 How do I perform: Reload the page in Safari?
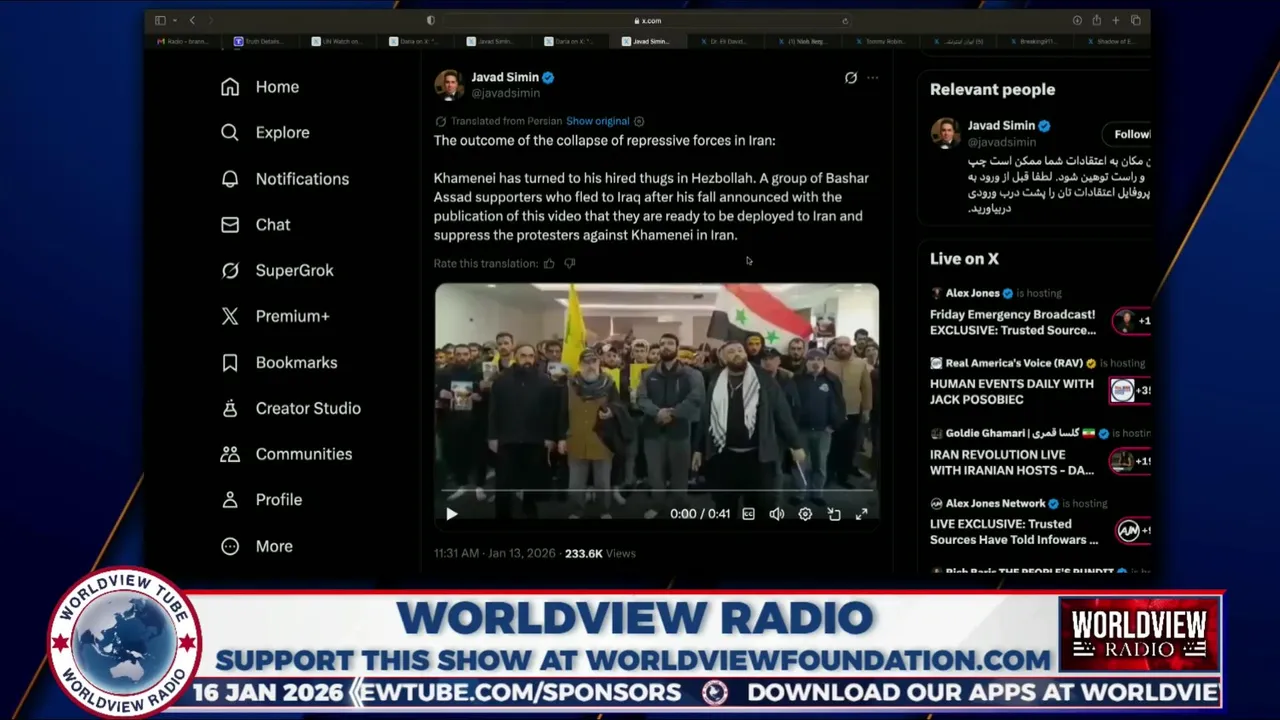(845, 20)
